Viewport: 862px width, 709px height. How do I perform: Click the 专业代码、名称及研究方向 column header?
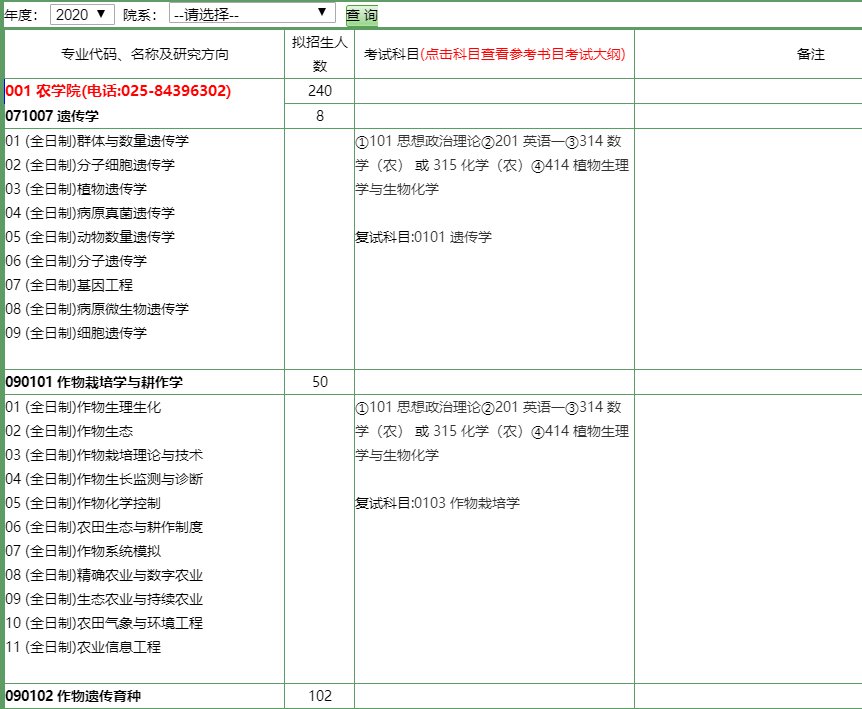144,55
